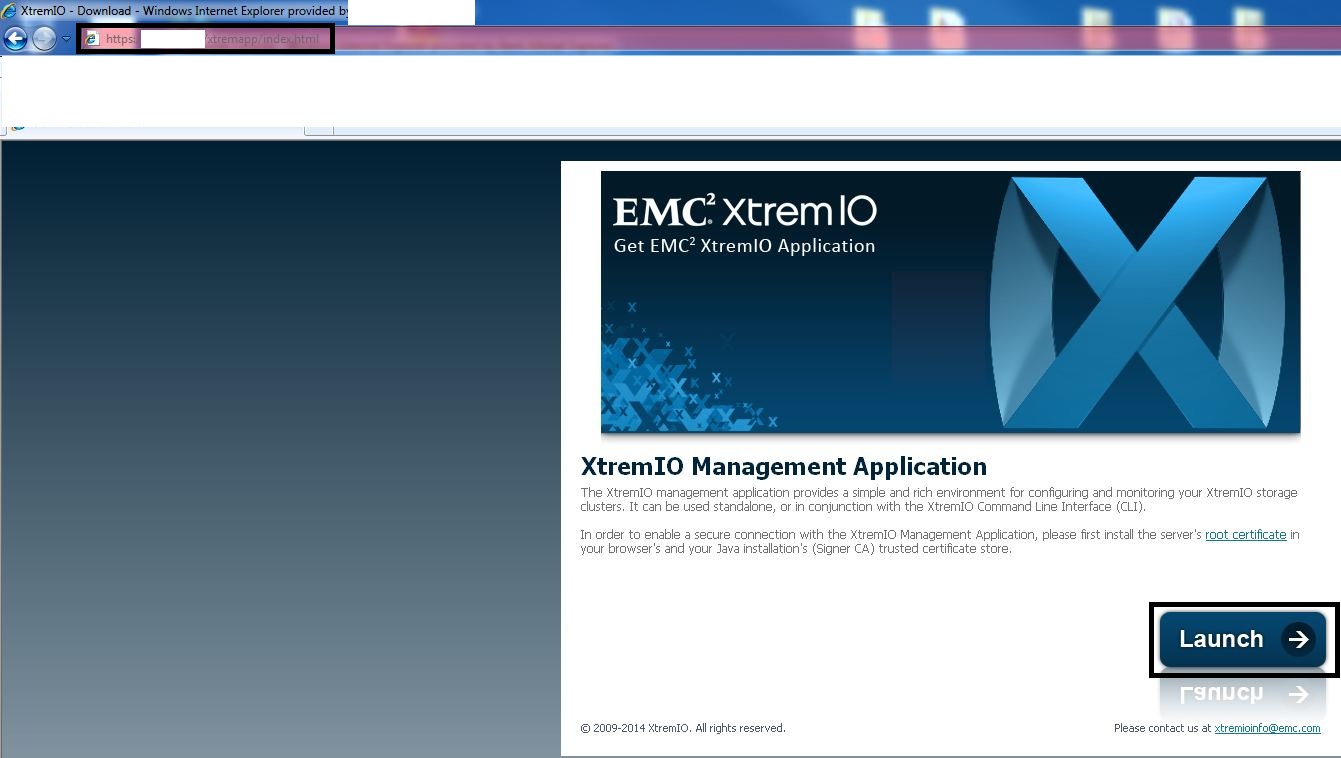Click the copyright 2009-2014 XtremIO text
This screenshot has height=758, width=1341.
coord(682,728)
